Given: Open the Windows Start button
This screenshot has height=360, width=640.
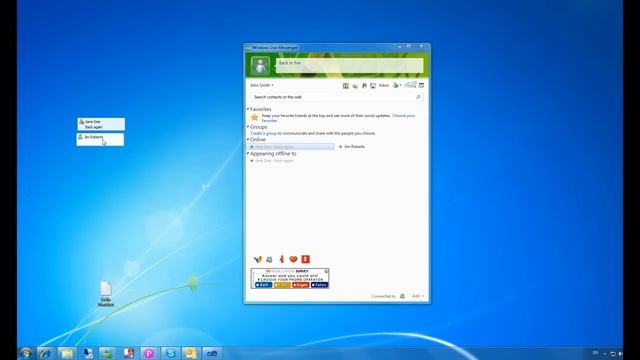Looking at the screenshot, I should pyautogui.click(x=26, y=353).
